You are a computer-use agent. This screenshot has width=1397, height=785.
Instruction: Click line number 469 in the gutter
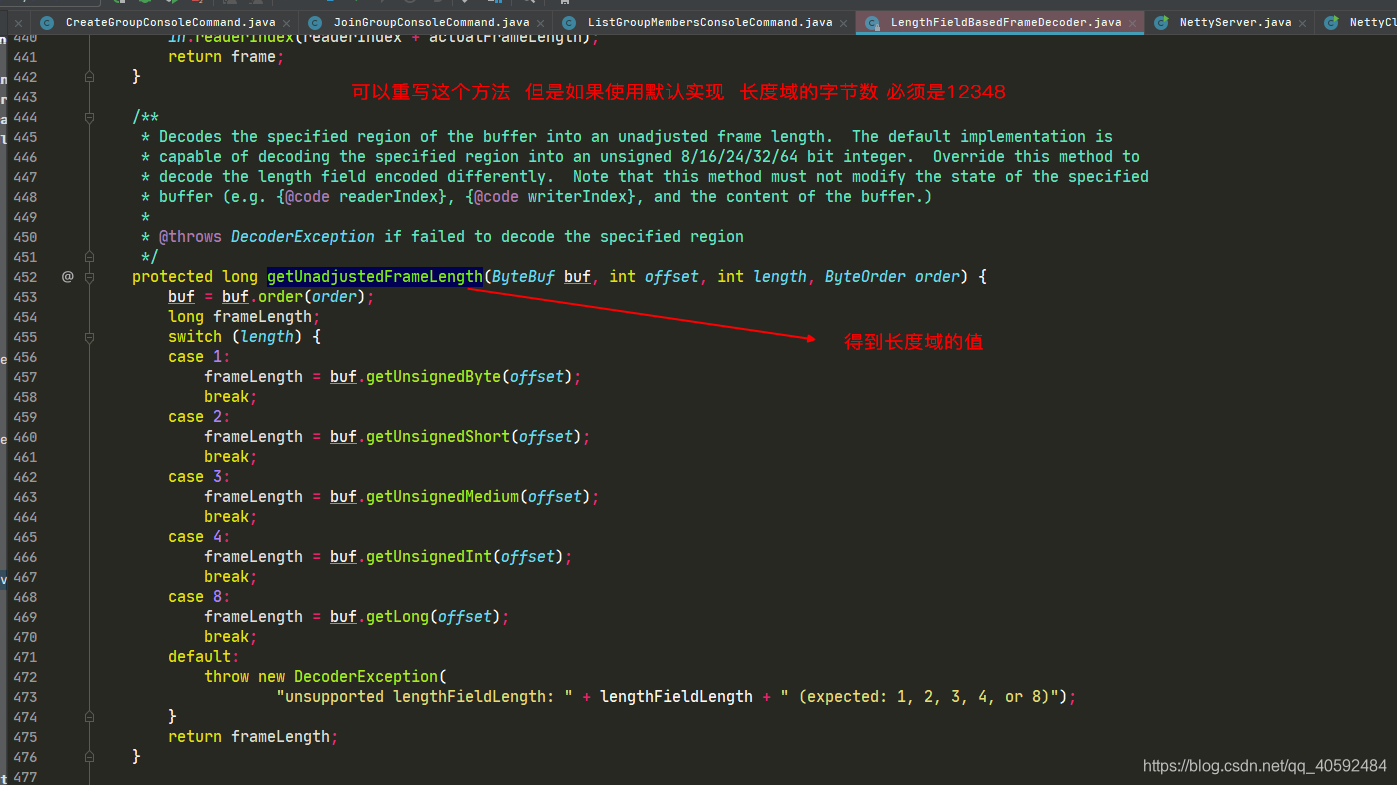coord(25,617)
